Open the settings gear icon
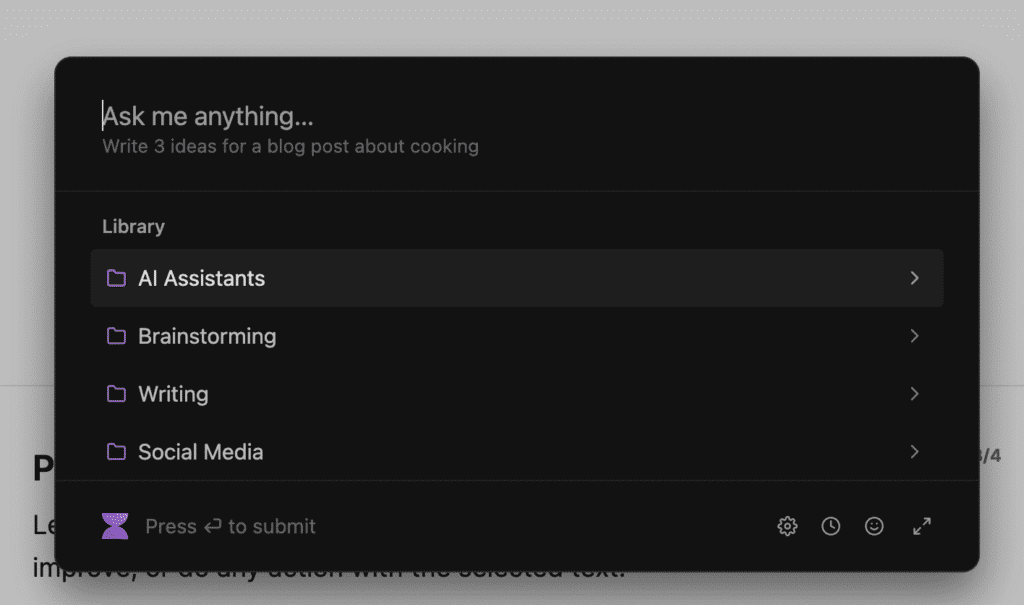Viewport: 1024px width, 605px height. [788, 526]
